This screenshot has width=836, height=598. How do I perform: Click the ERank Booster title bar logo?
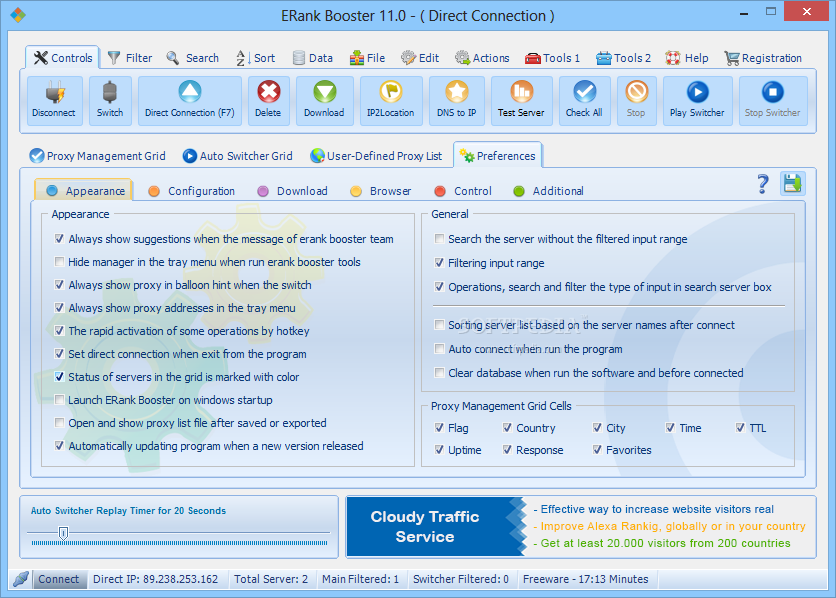18,15
